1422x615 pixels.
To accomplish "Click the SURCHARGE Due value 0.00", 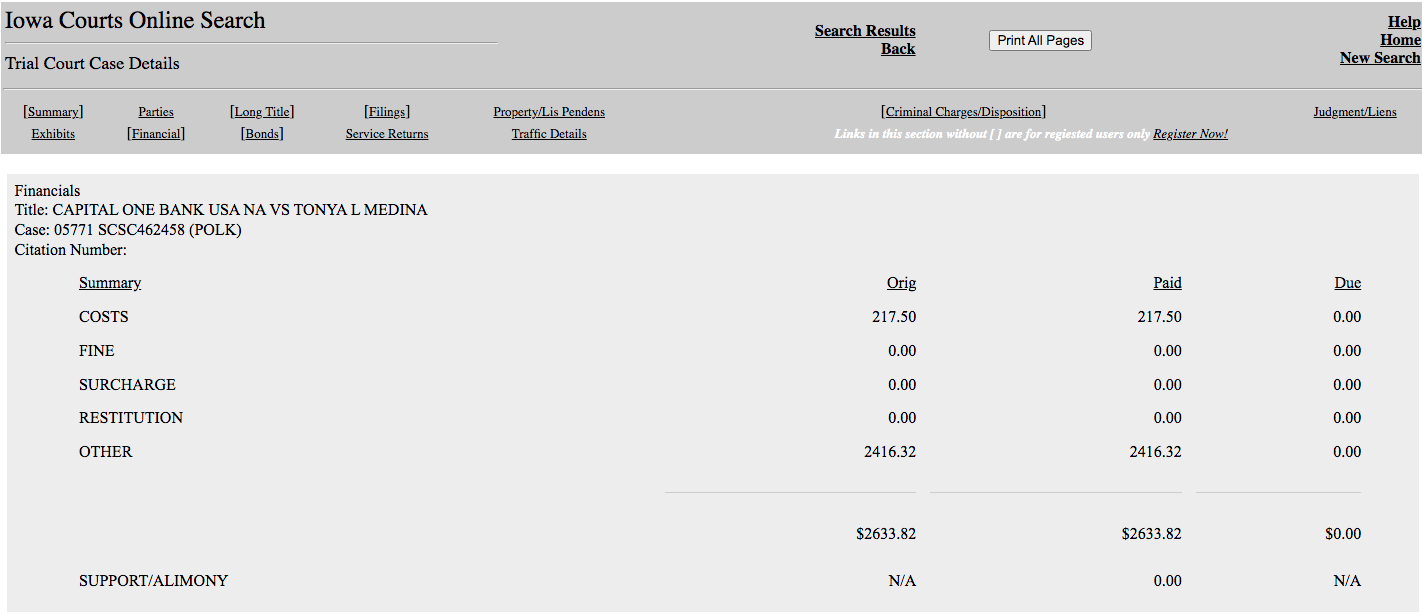I will [1347, 385].
